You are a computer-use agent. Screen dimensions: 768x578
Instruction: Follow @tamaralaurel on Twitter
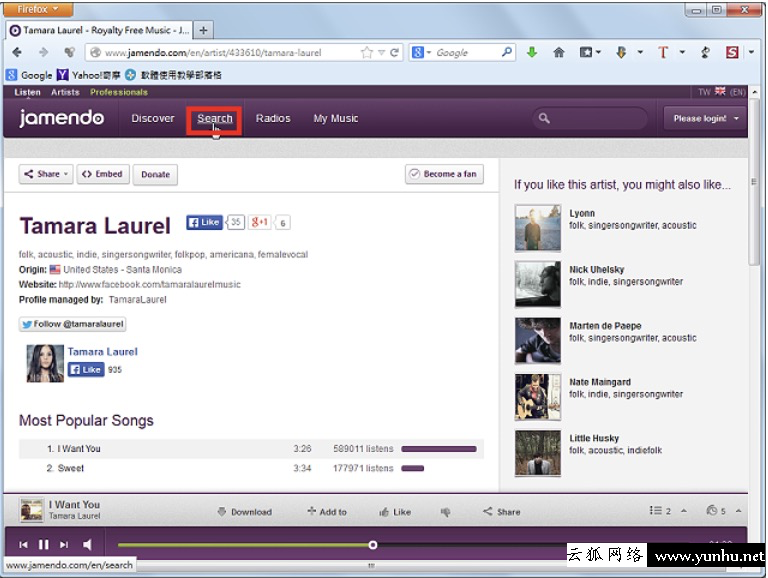coord(72,324)
